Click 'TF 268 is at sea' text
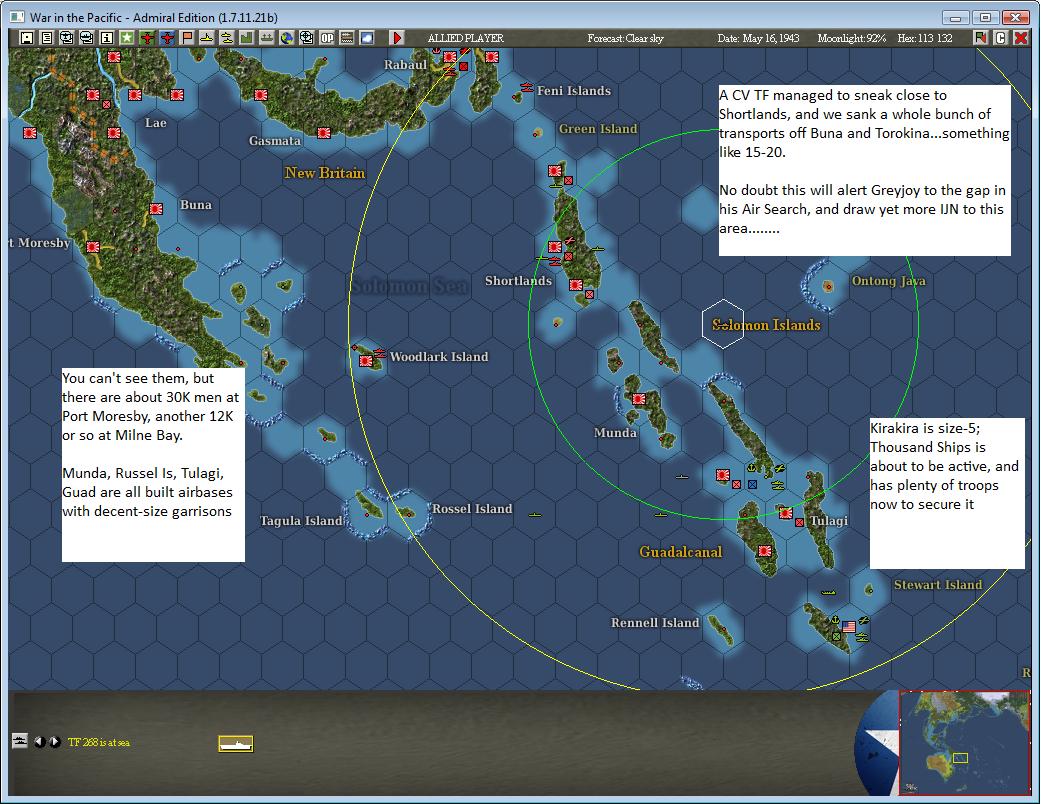The image size is (1041, 804). tap(99, 742)
